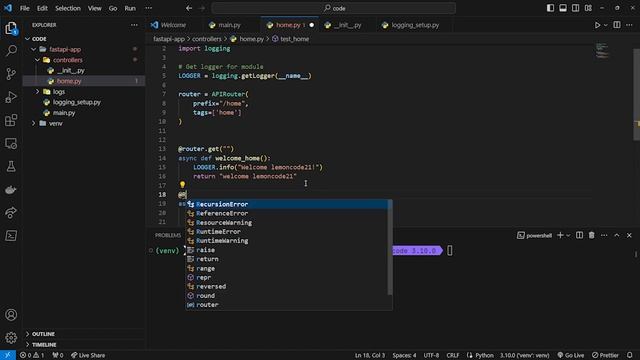Click Go Live in status bar

(x=571, y=355)
